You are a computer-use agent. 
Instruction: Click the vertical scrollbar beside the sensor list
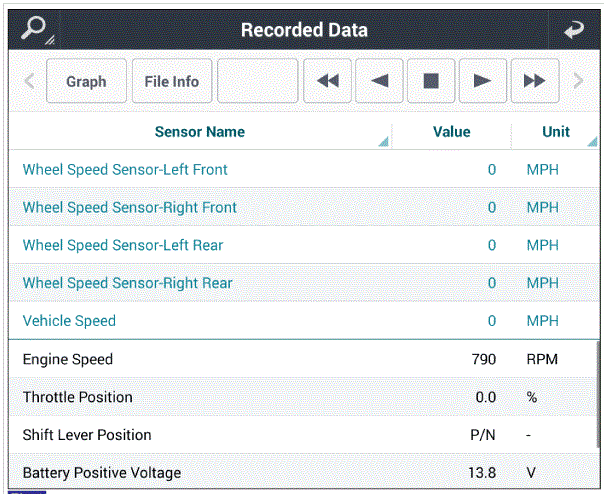click(597, 393)
